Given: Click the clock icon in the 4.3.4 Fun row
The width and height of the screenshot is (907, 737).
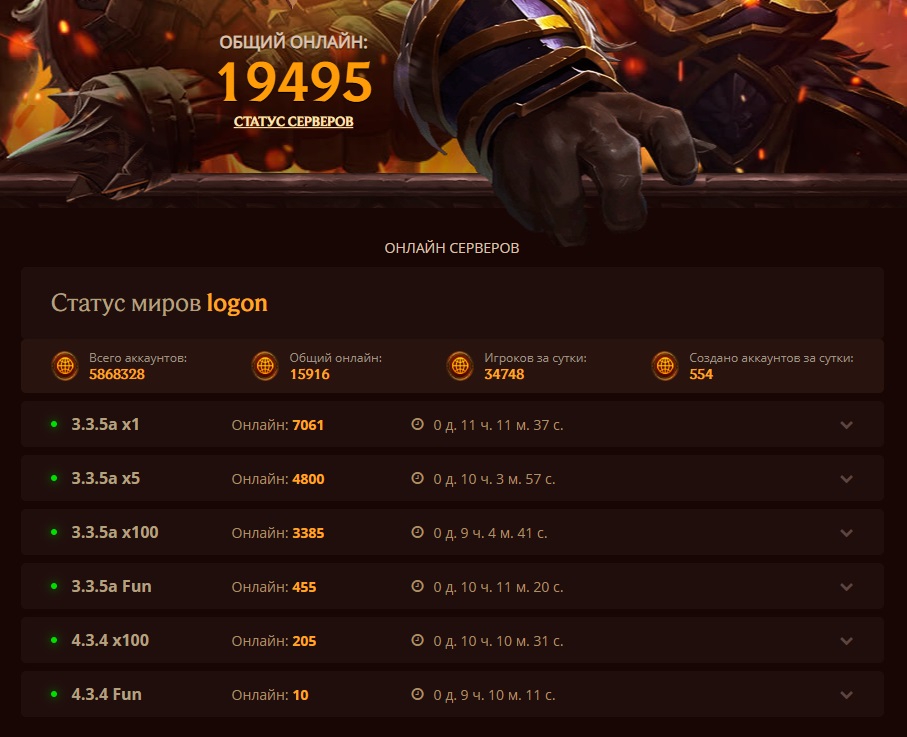Looking at the screenshot, I should click(417, 694).
